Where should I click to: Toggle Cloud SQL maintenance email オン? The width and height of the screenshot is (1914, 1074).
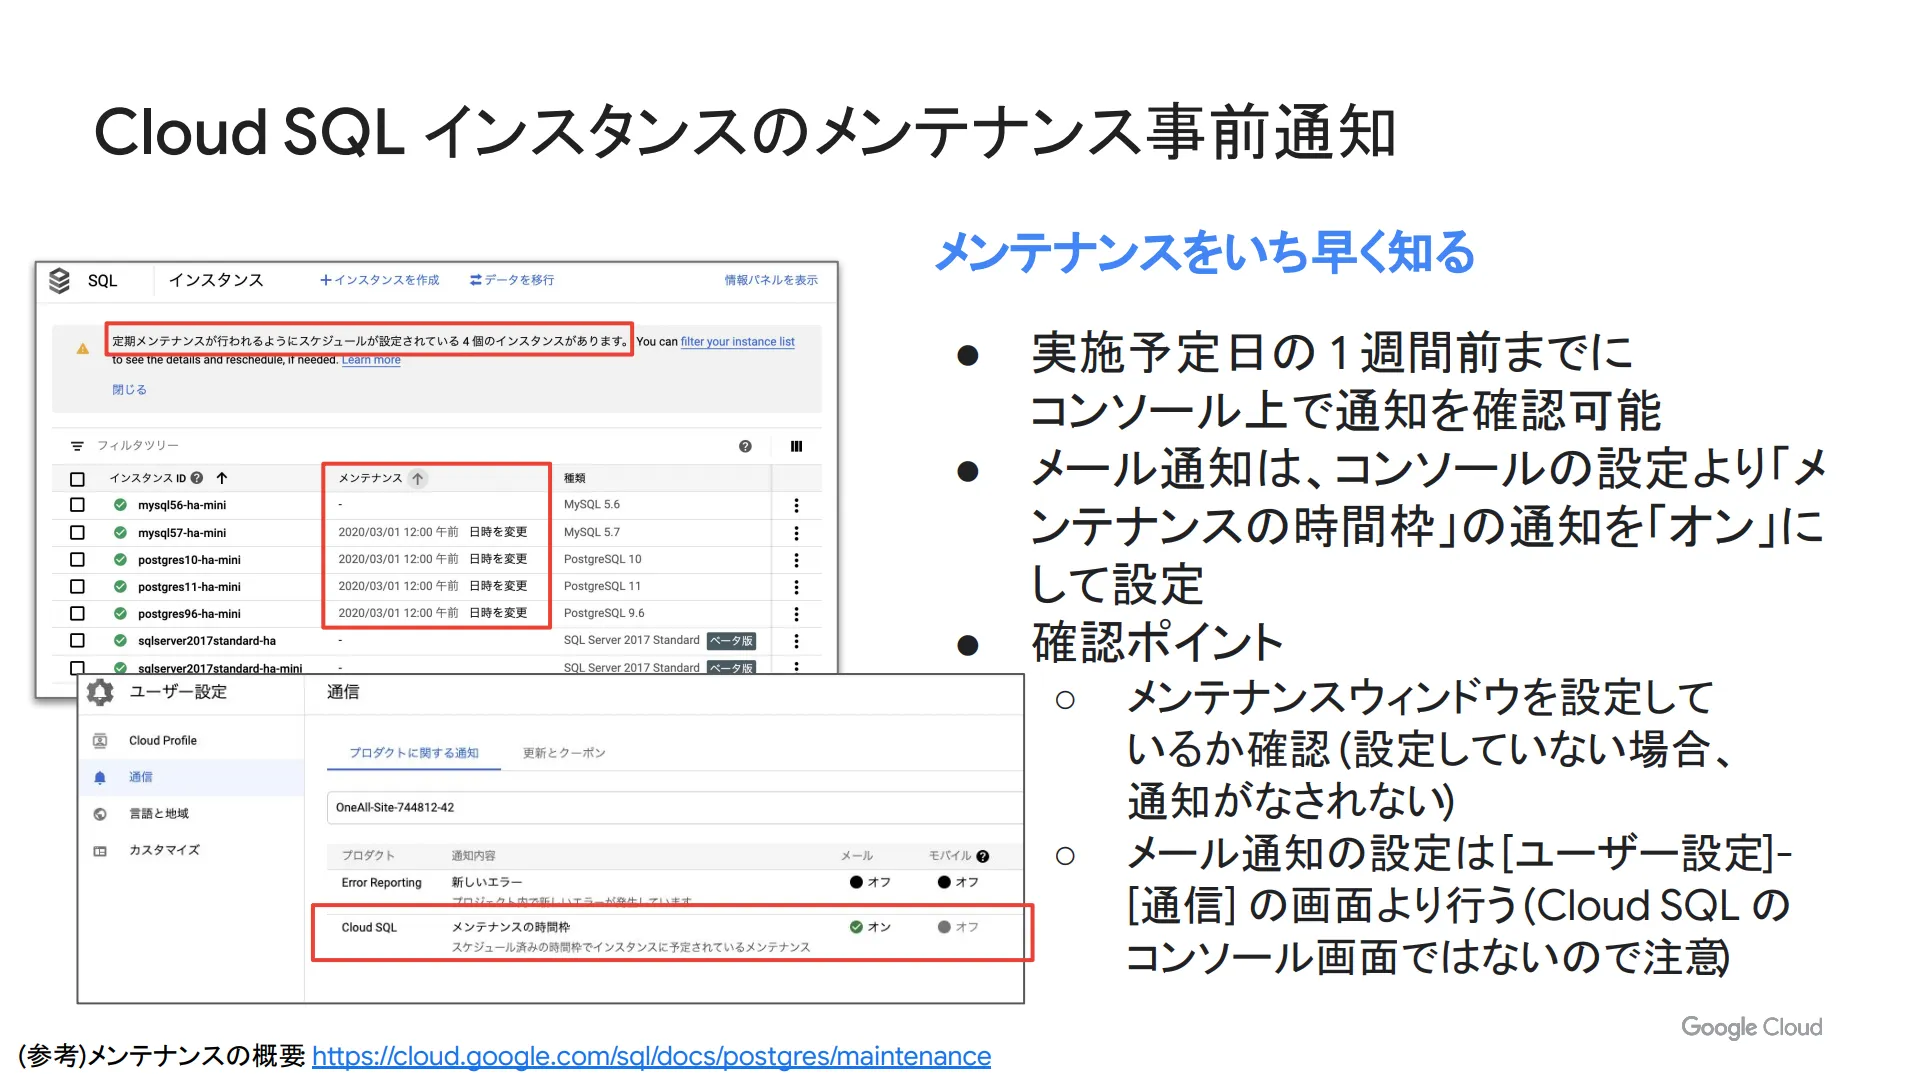(x=869, y=927)
